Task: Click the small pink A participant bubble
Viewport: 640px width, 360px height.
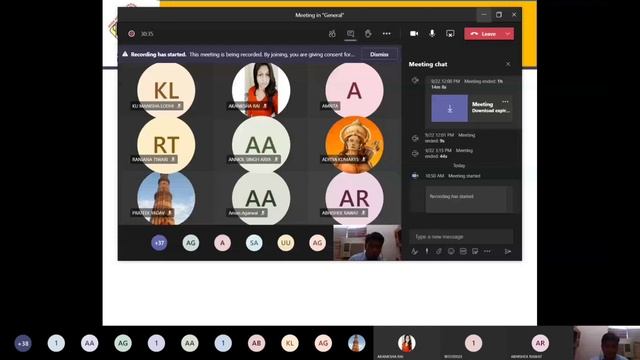Action: pos(222,243)
